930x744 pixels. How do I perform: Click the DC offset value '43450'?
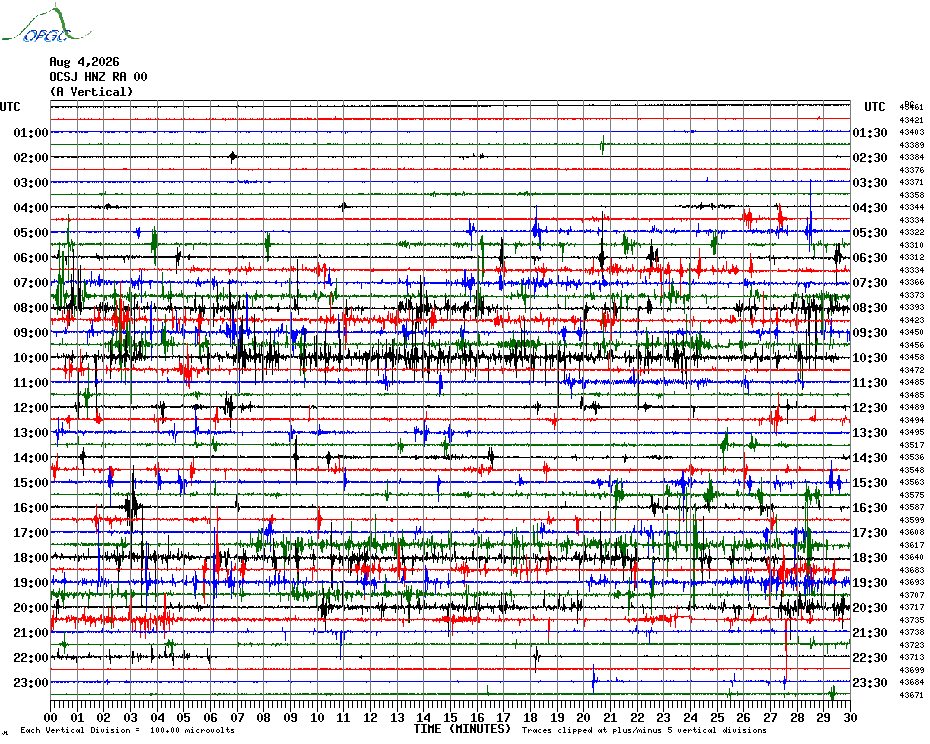tap(912, 332)
